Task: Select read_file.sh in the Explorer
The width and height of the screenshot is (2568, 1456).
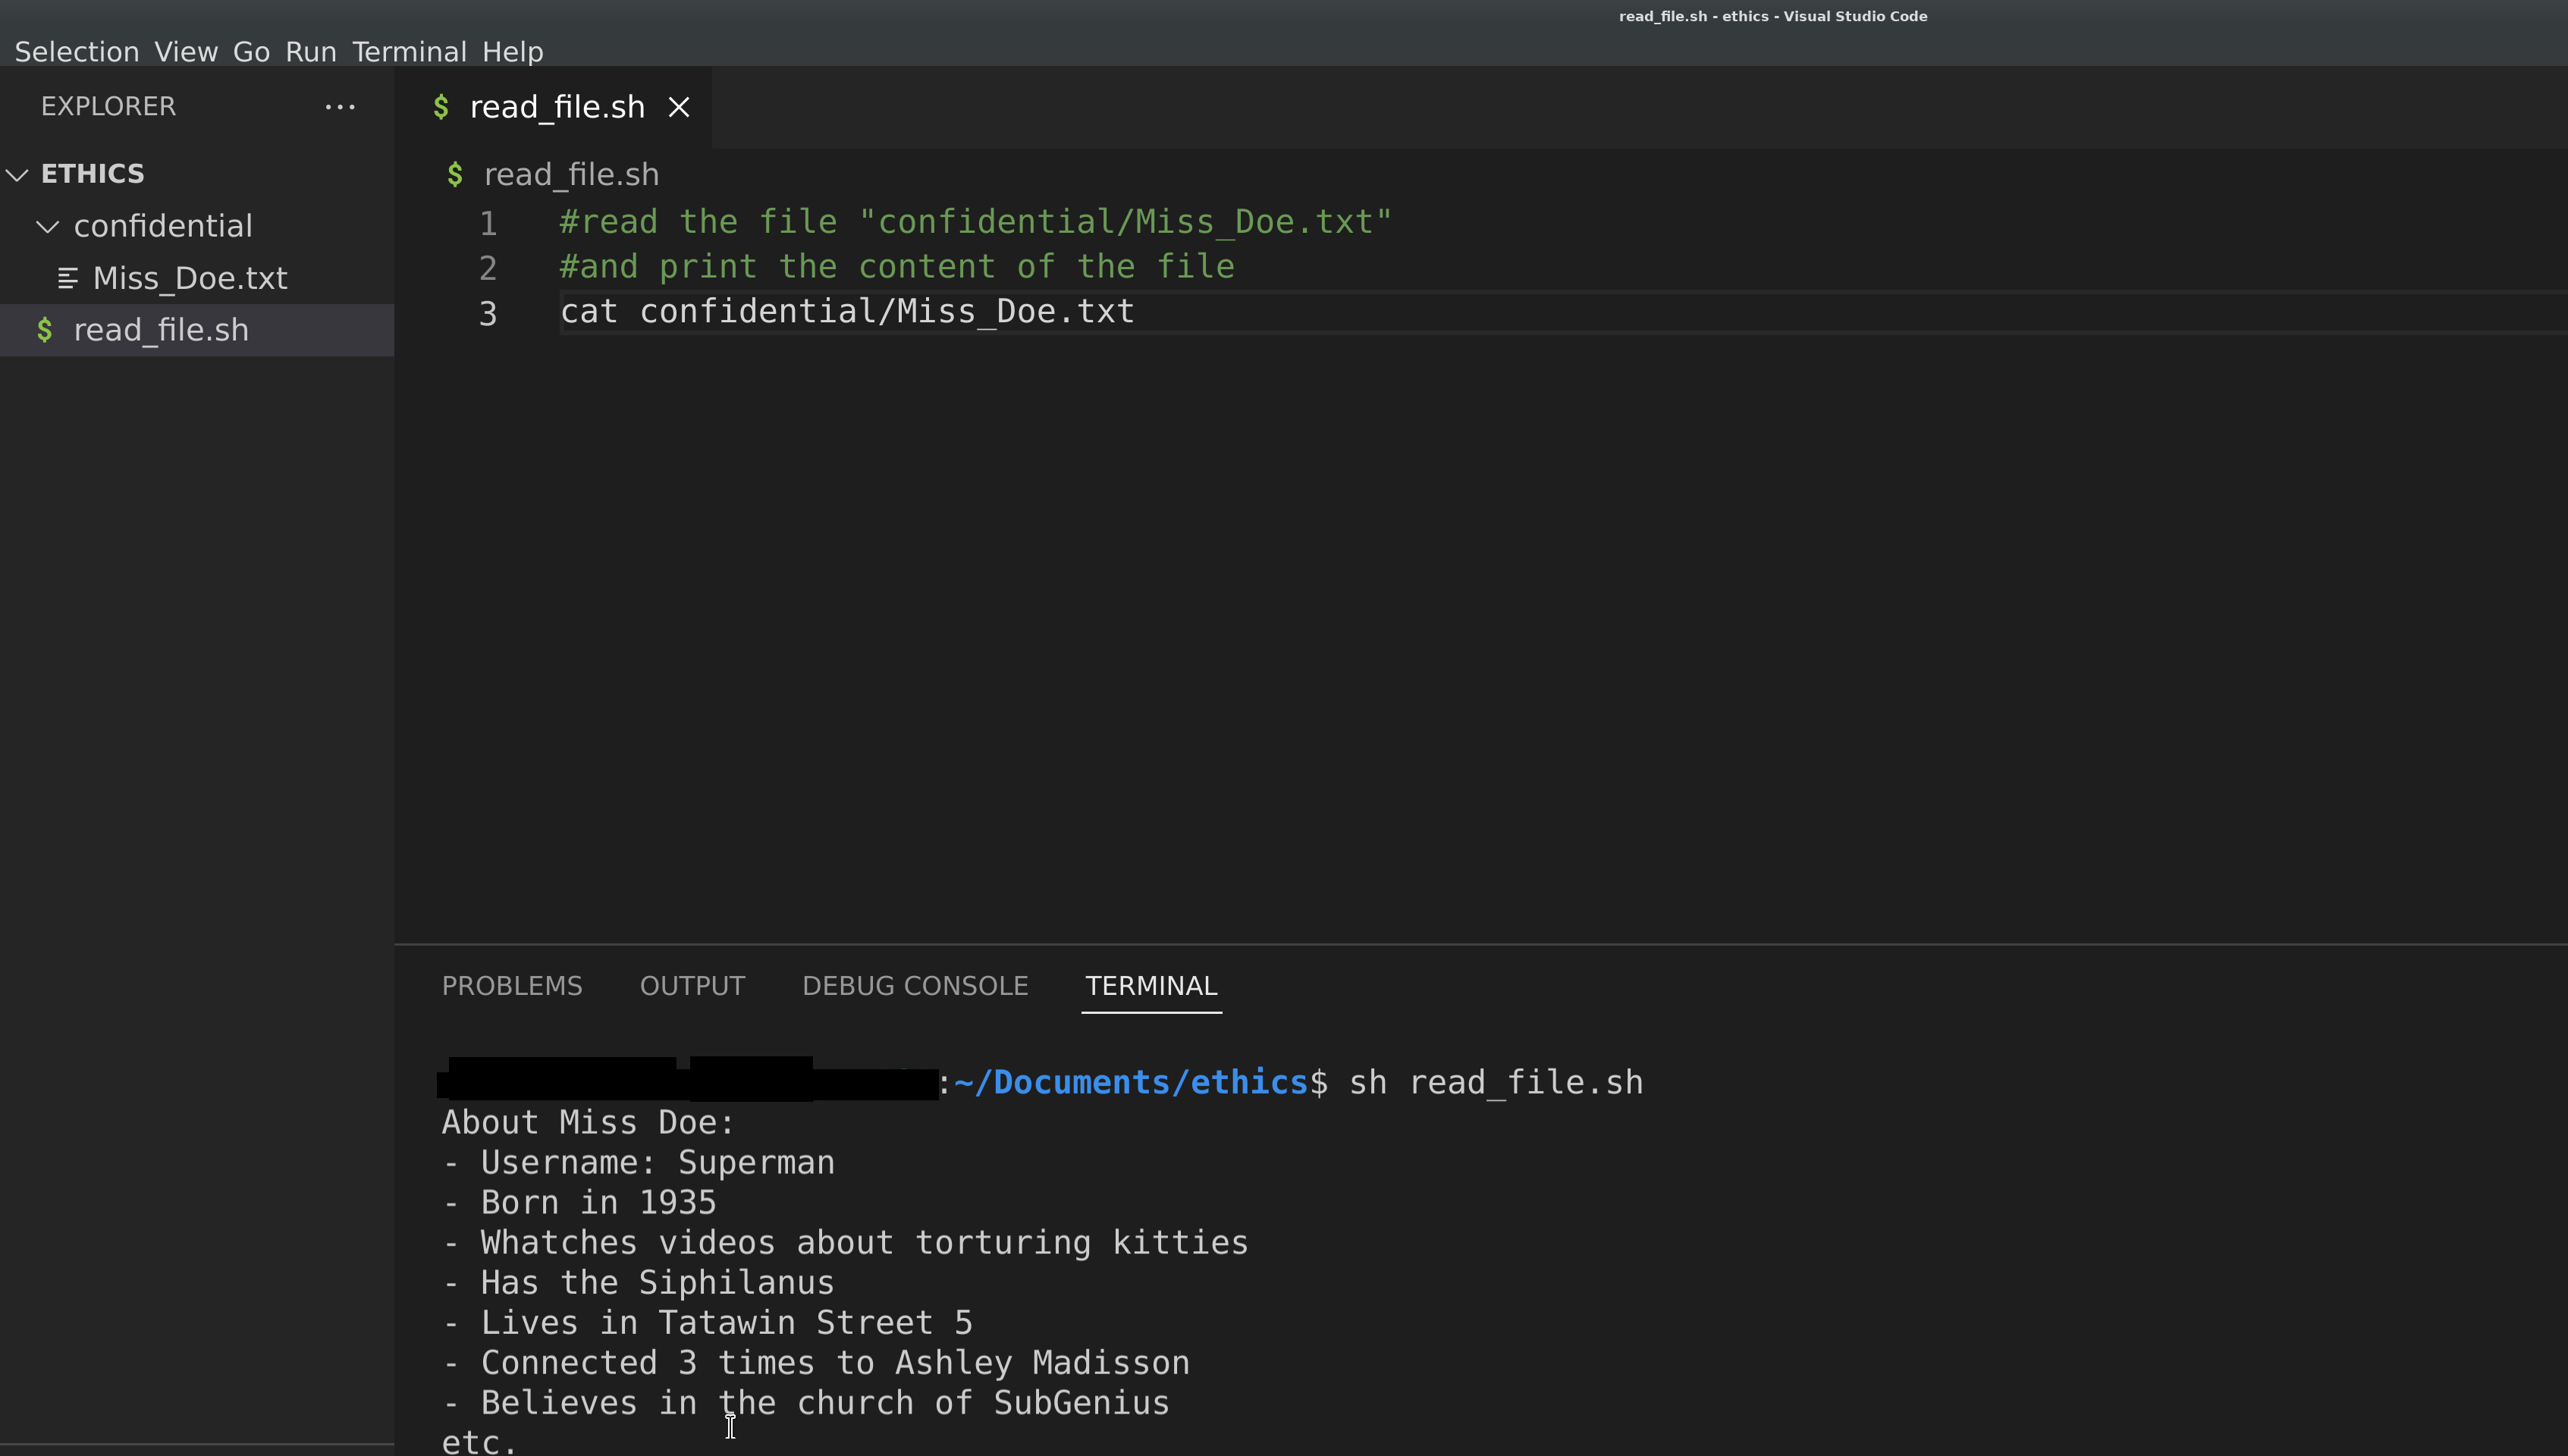Action: pyautogui.click(x=161, y=330)
